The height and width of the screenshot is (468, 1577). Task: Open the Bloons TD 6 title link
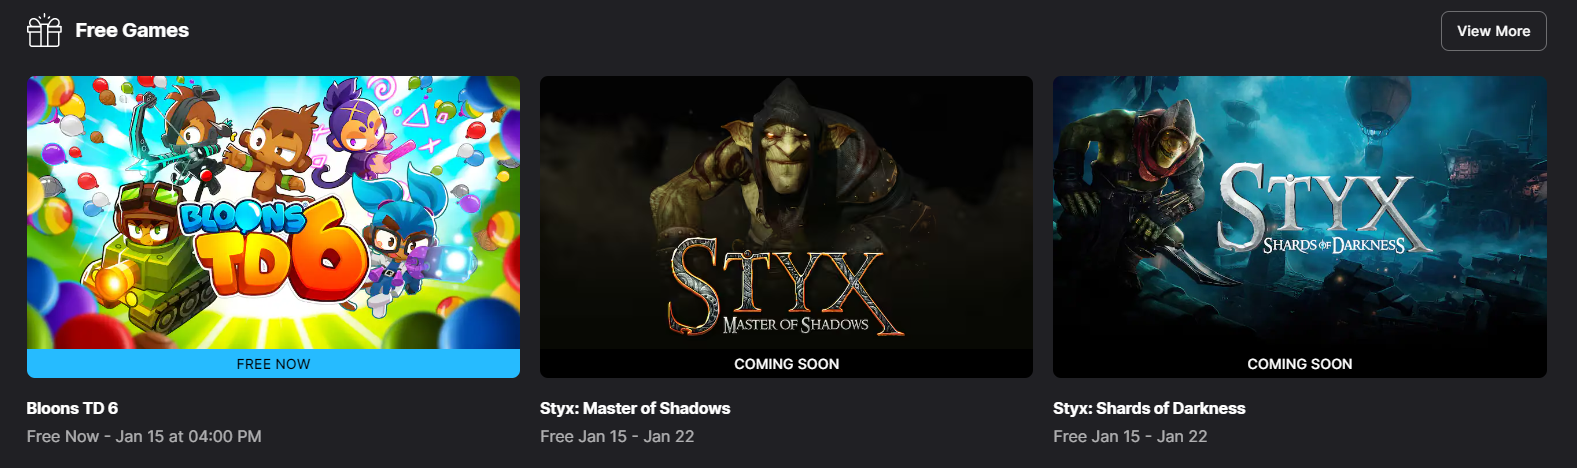coord(72,408)
